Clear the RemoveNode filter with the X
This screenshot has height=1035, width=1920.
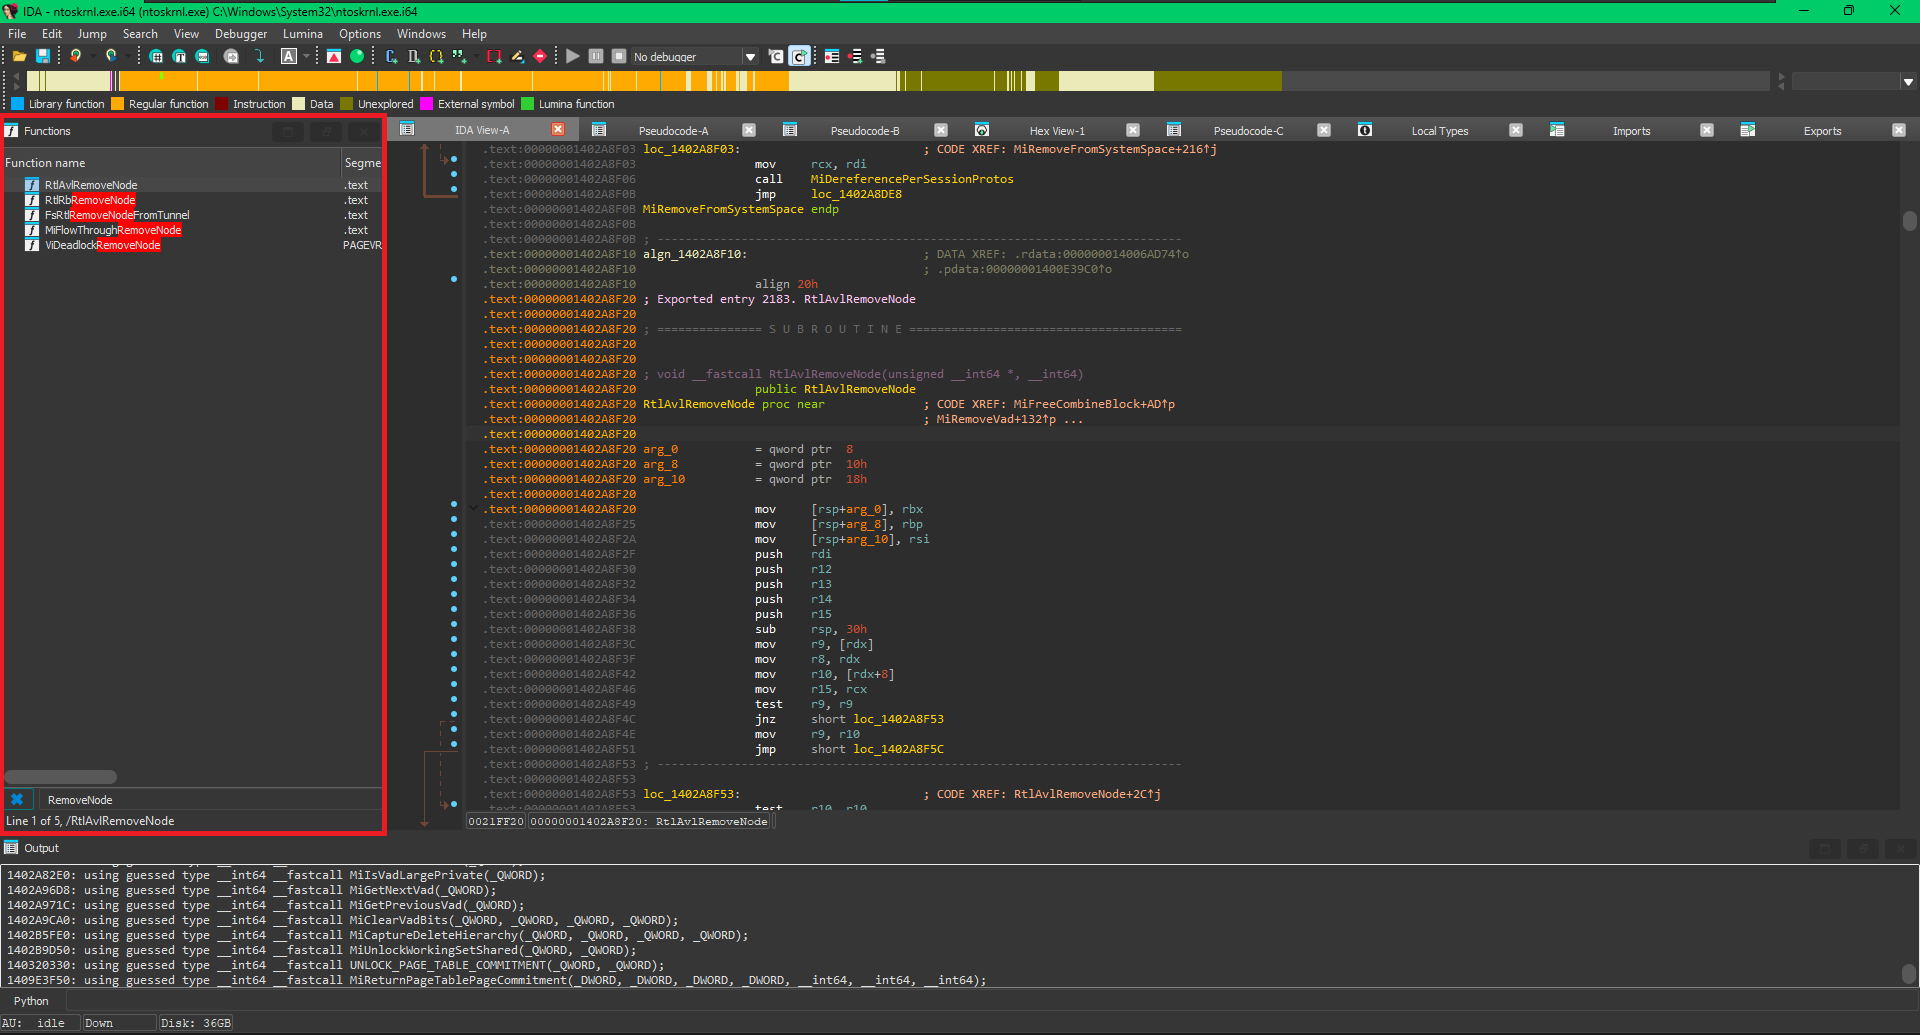click(x=17, y=800)
